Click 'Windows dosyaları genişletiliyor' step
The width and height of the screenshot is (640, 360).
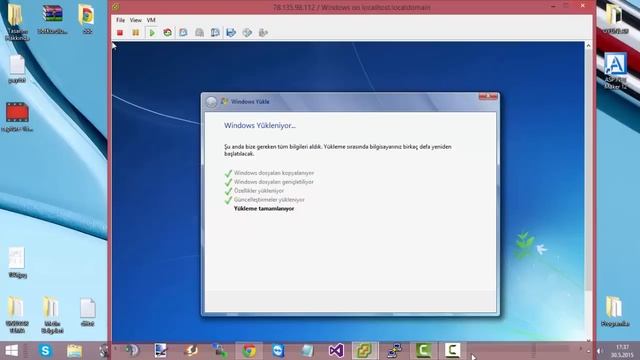[x=273, y=182]
